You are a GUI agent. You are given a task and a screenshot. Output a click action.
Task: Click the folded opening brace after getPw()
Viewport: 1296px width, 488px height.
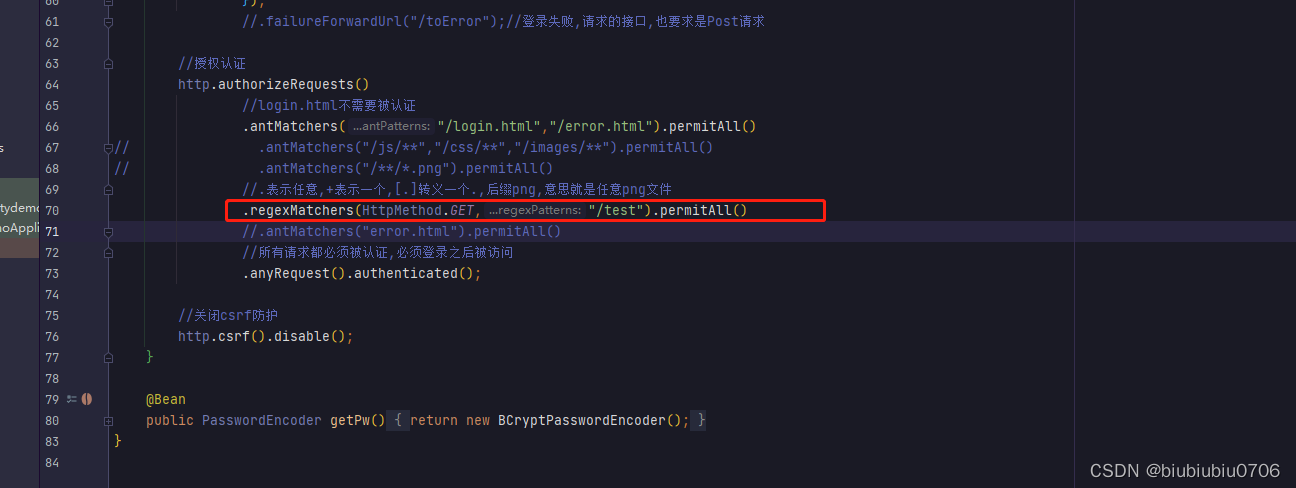pos(397,421)
